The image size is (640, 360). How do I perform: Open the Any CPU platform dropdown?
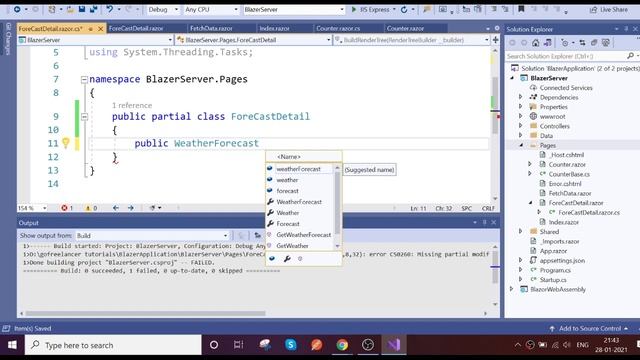[211, 9]
